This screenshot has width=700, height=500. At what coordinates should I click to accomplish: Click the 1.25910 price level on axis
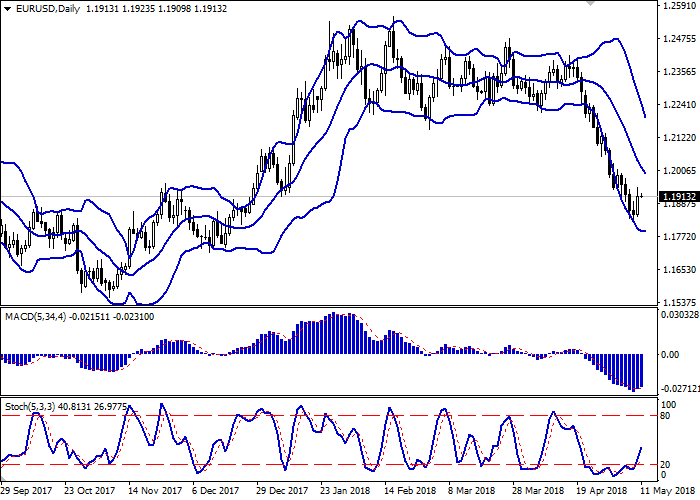click(x=677, y=6)
